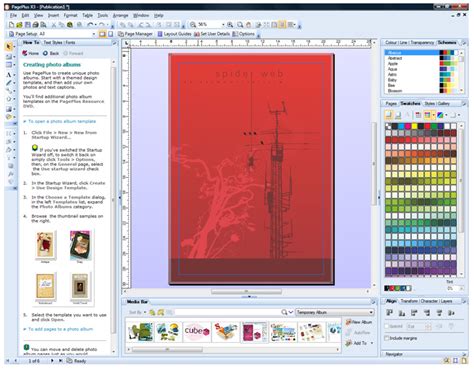Open the Insert menu
474x369 pixels.
[x=53, y=15]
